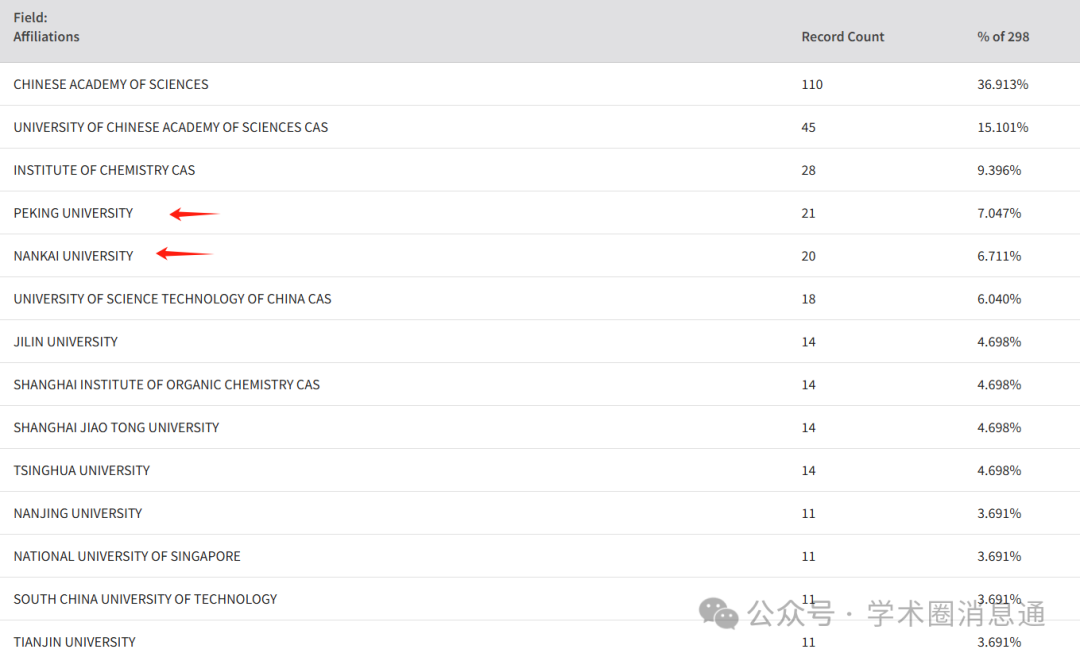Select National University of Singapore
This screenshot has width=1080, height=657.
coord(127,557)
